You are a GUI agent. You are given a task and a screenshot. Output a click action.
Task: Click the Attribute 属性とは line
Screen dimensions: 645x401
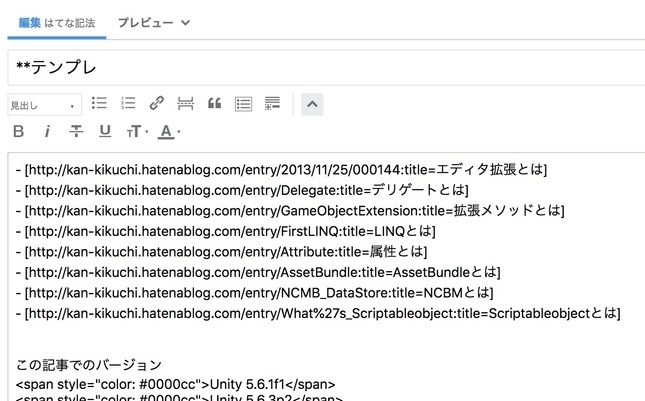point(221,252)
